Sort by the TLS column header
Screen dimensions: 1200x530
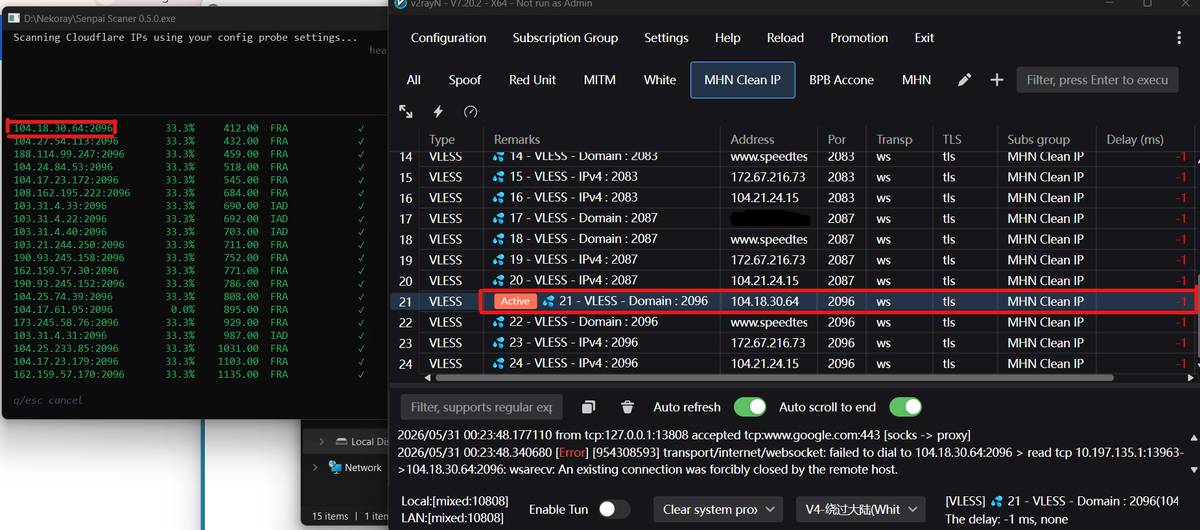[965, 140]
